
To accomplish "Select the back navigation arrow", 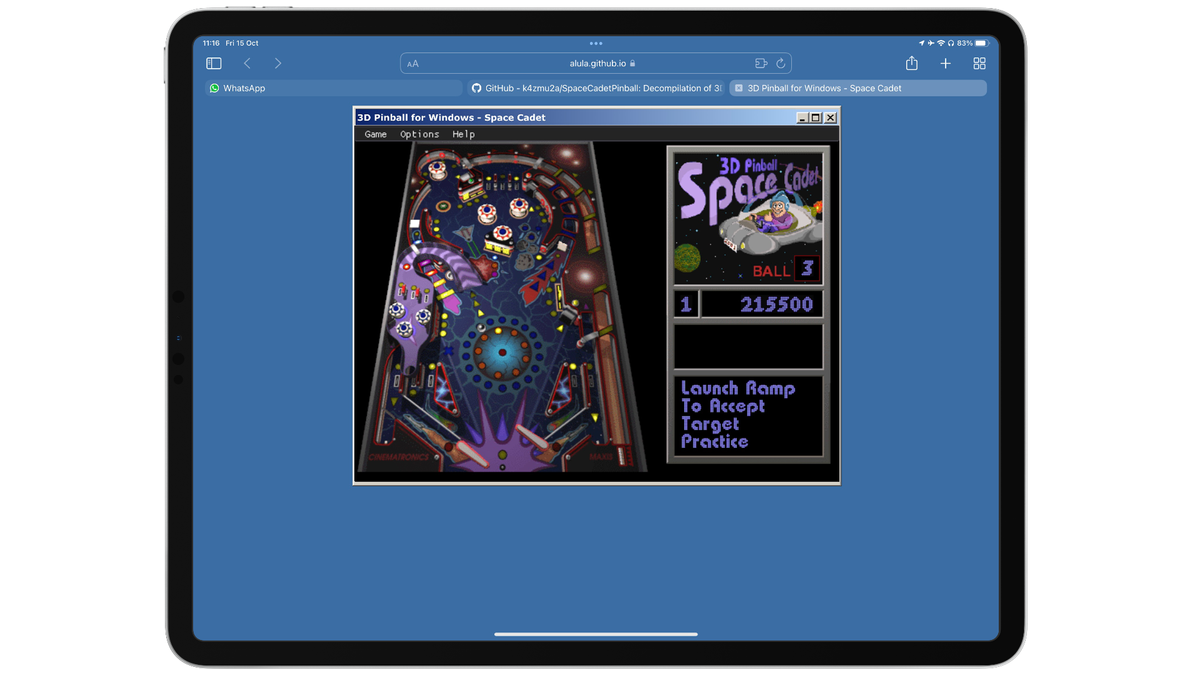I will pyautogui.click(x=247, y=62).
